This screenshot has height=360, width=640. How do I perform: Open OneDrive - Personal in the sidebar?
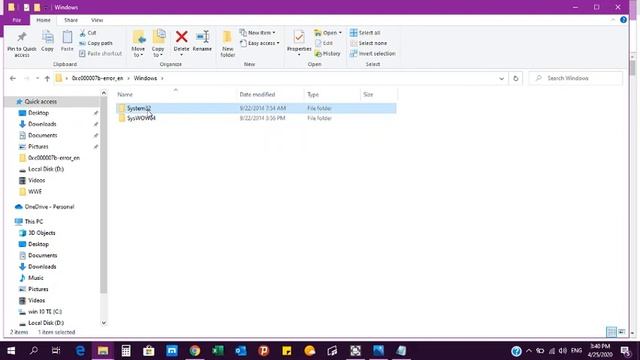(49, 207)
